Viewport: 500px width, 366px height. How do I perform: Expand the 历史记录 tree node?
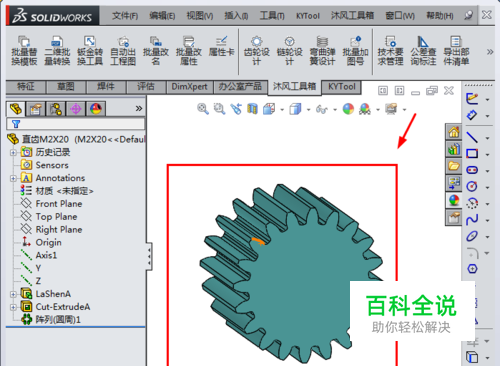tap(13, 153)
